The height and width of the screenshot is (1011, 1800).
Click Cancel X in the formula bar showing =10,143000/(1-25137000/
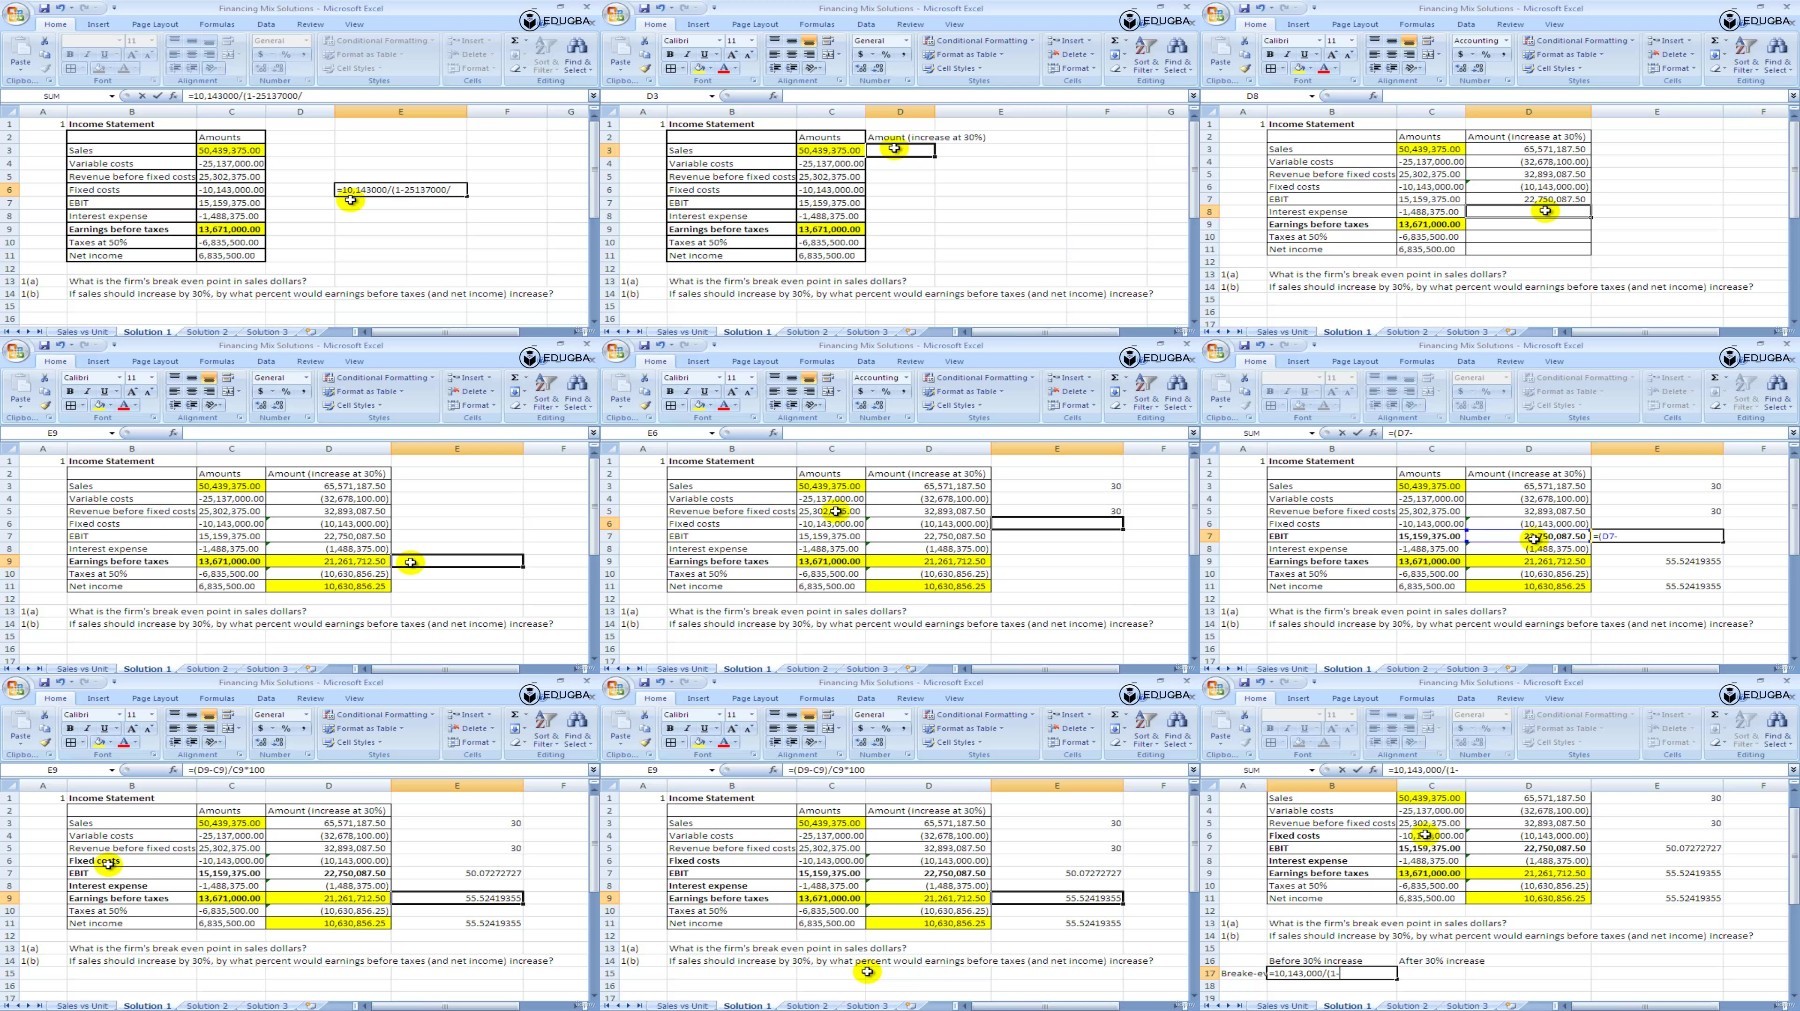[x=142, y=96]
